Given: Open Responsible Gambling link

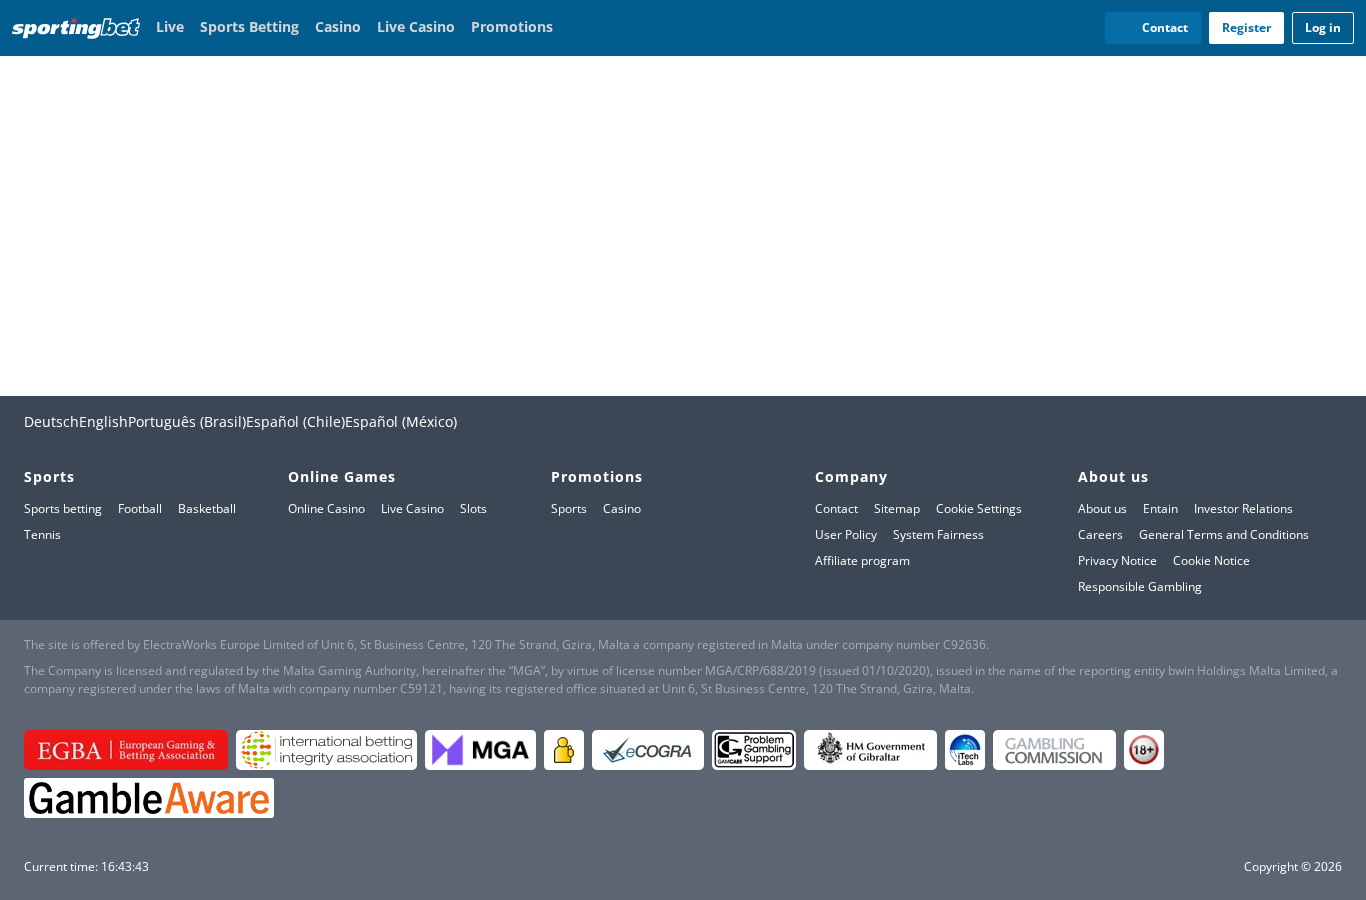Looking at the screenshot, I should (x=1140, y=587).
